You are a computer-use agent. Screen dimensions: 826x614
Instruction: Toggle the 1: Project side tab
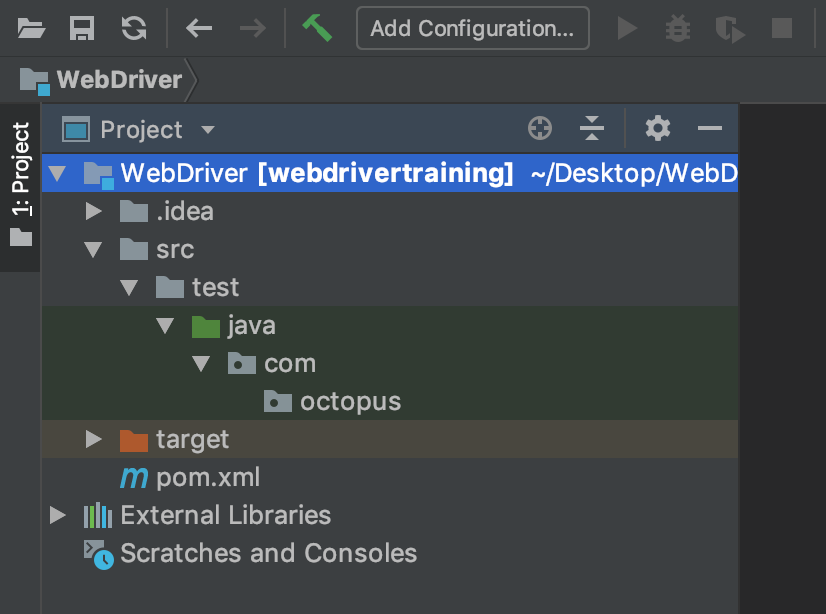[20, 185]
